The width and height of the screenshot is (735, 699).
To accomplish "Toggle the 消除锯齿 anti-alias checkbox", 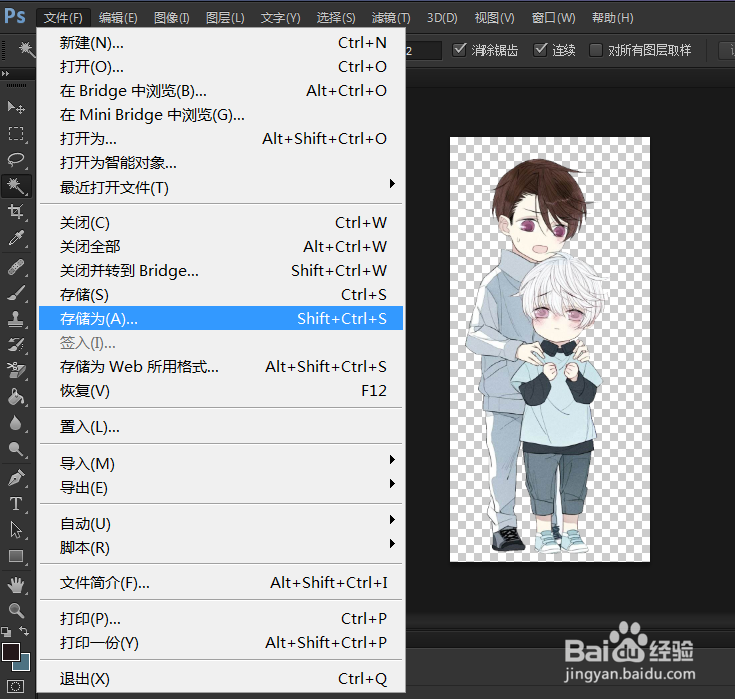I will coord(460,49).
